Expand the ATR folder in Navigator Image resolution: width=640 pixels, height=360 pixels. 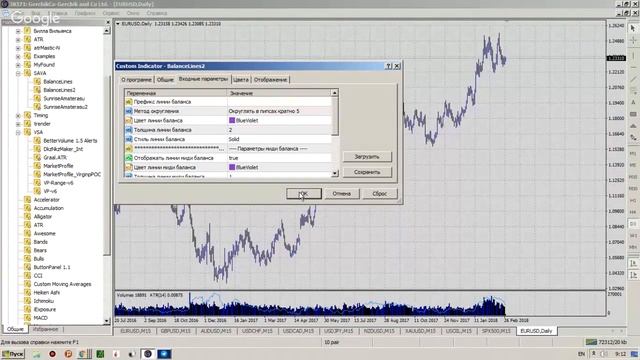[x=18, y=40]
